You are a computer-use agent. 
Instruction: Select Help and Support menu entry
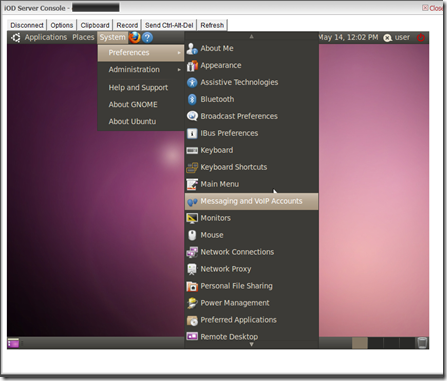pos(141,88)
